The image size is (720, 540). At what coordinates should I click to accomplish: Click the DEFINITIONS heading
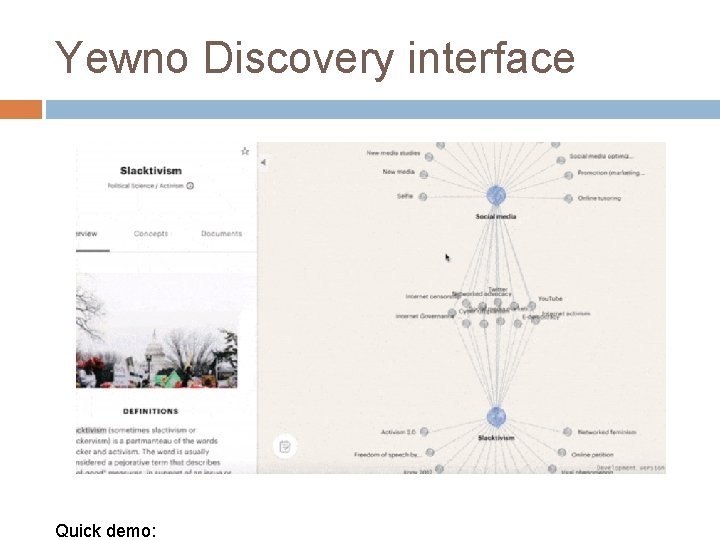[x=151, y=411]
